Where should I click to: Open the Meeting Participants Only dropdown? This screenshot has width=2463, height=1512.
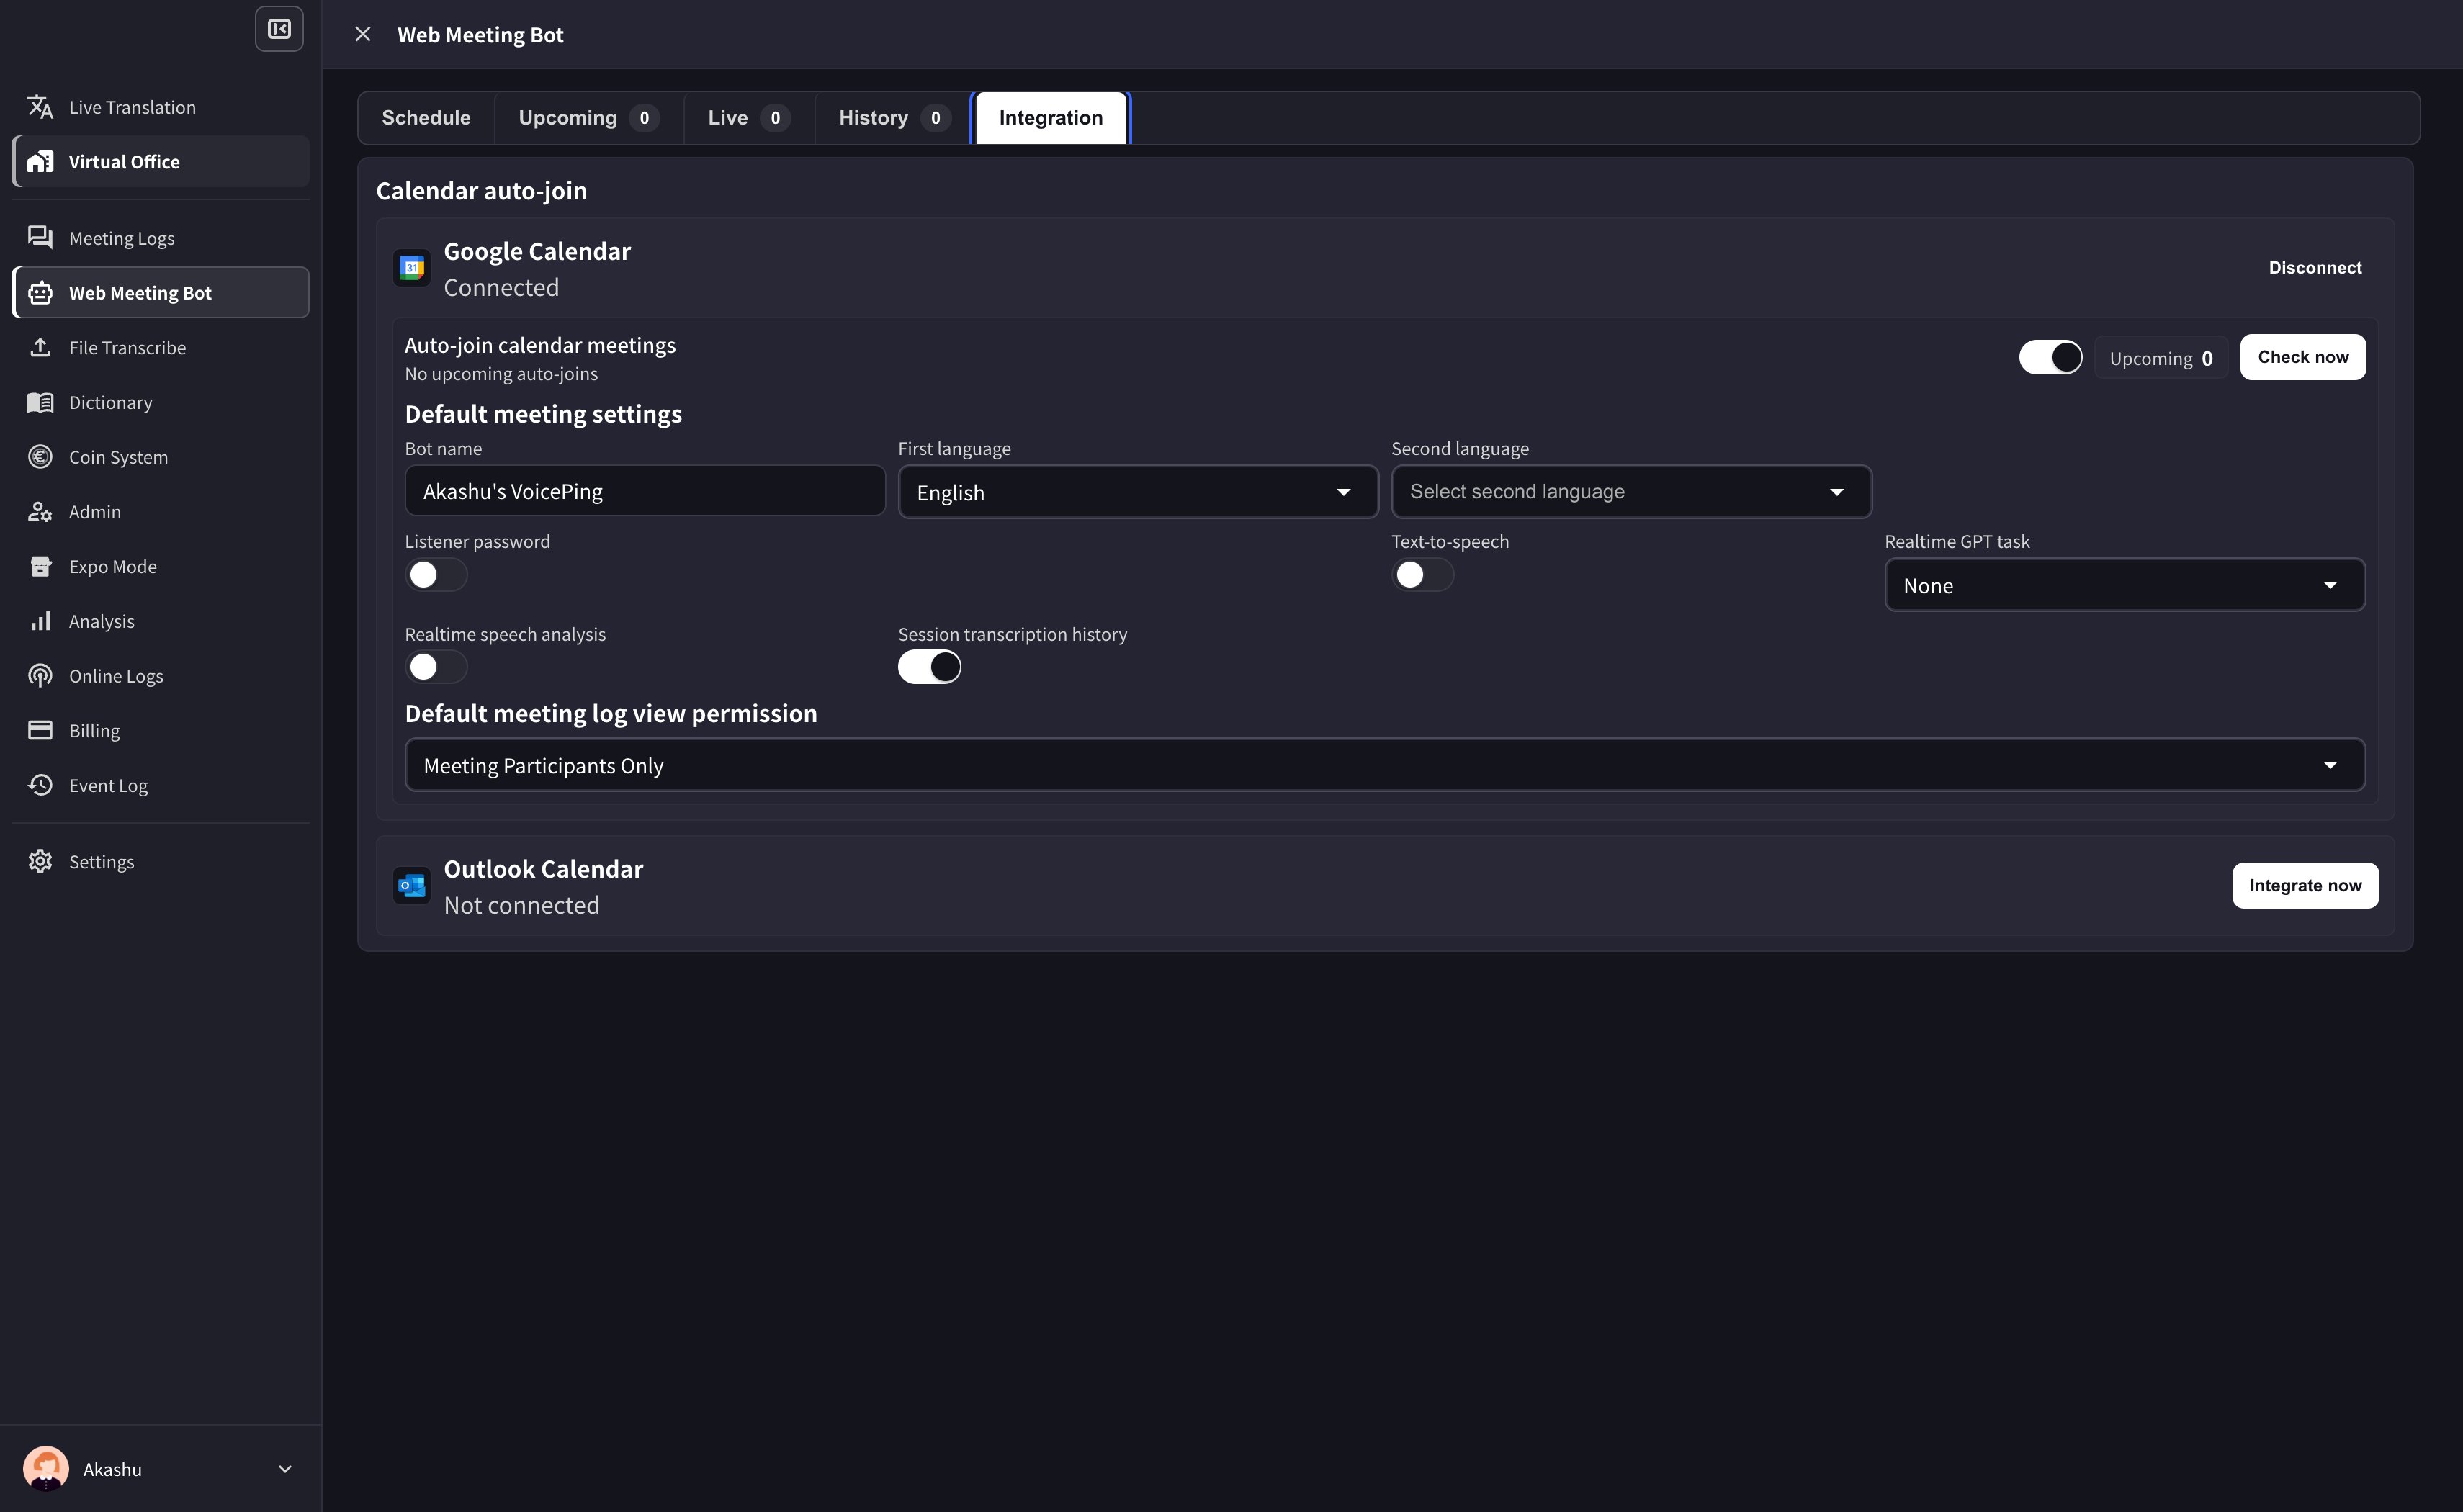pos(1385,765)
